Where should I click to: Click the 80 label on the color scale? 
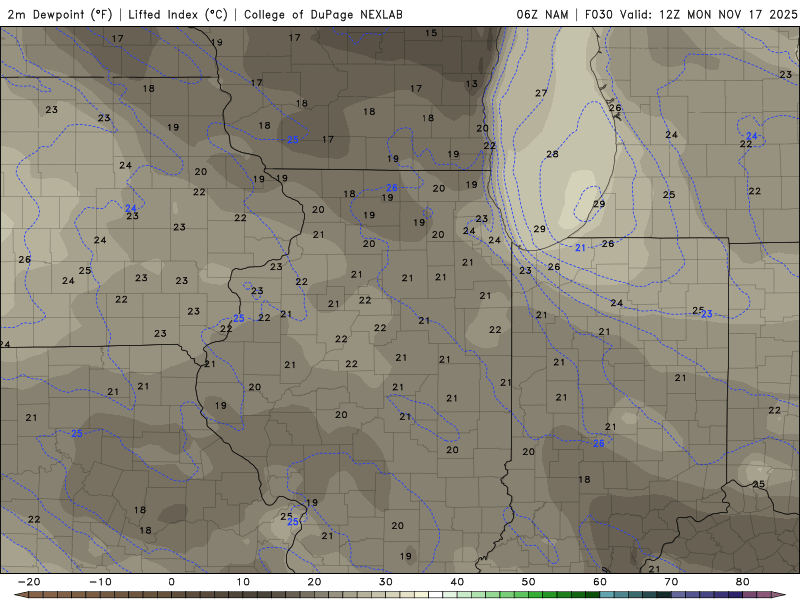pos(743,582)
